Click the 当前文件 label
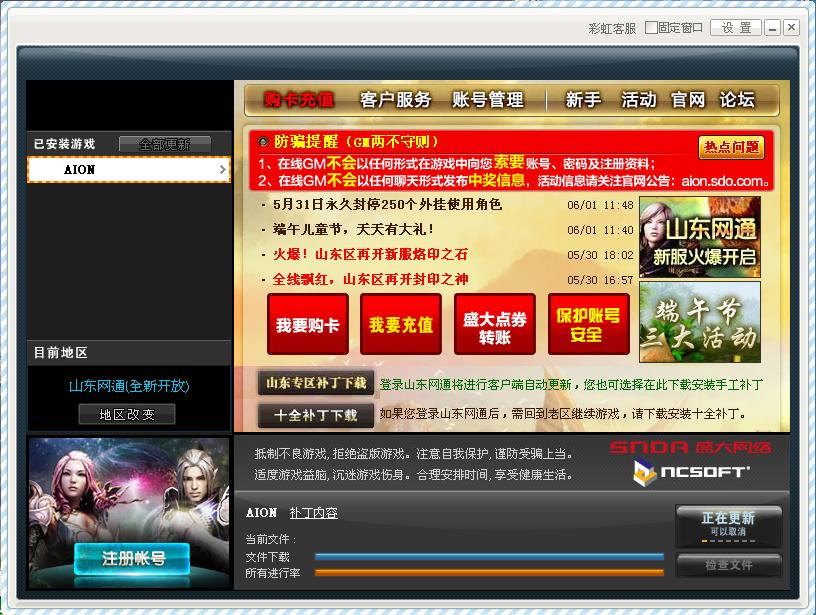 pos(271,540)
